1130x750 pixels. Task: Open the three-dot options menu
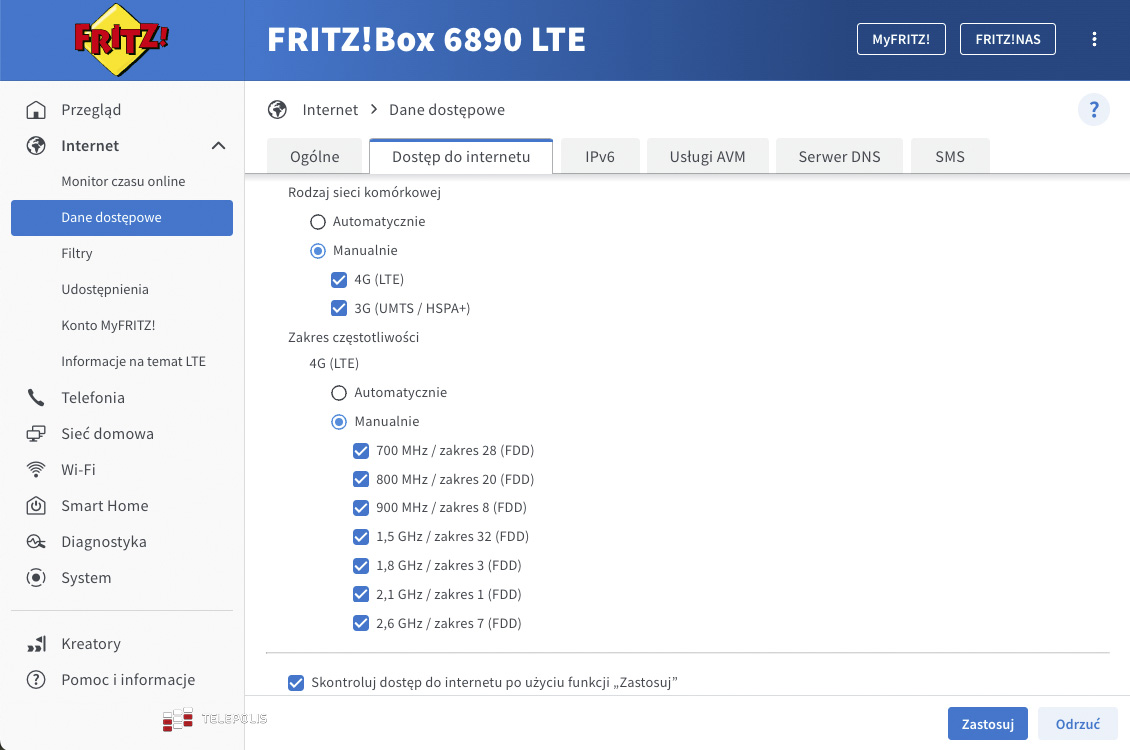[1094, 39]
